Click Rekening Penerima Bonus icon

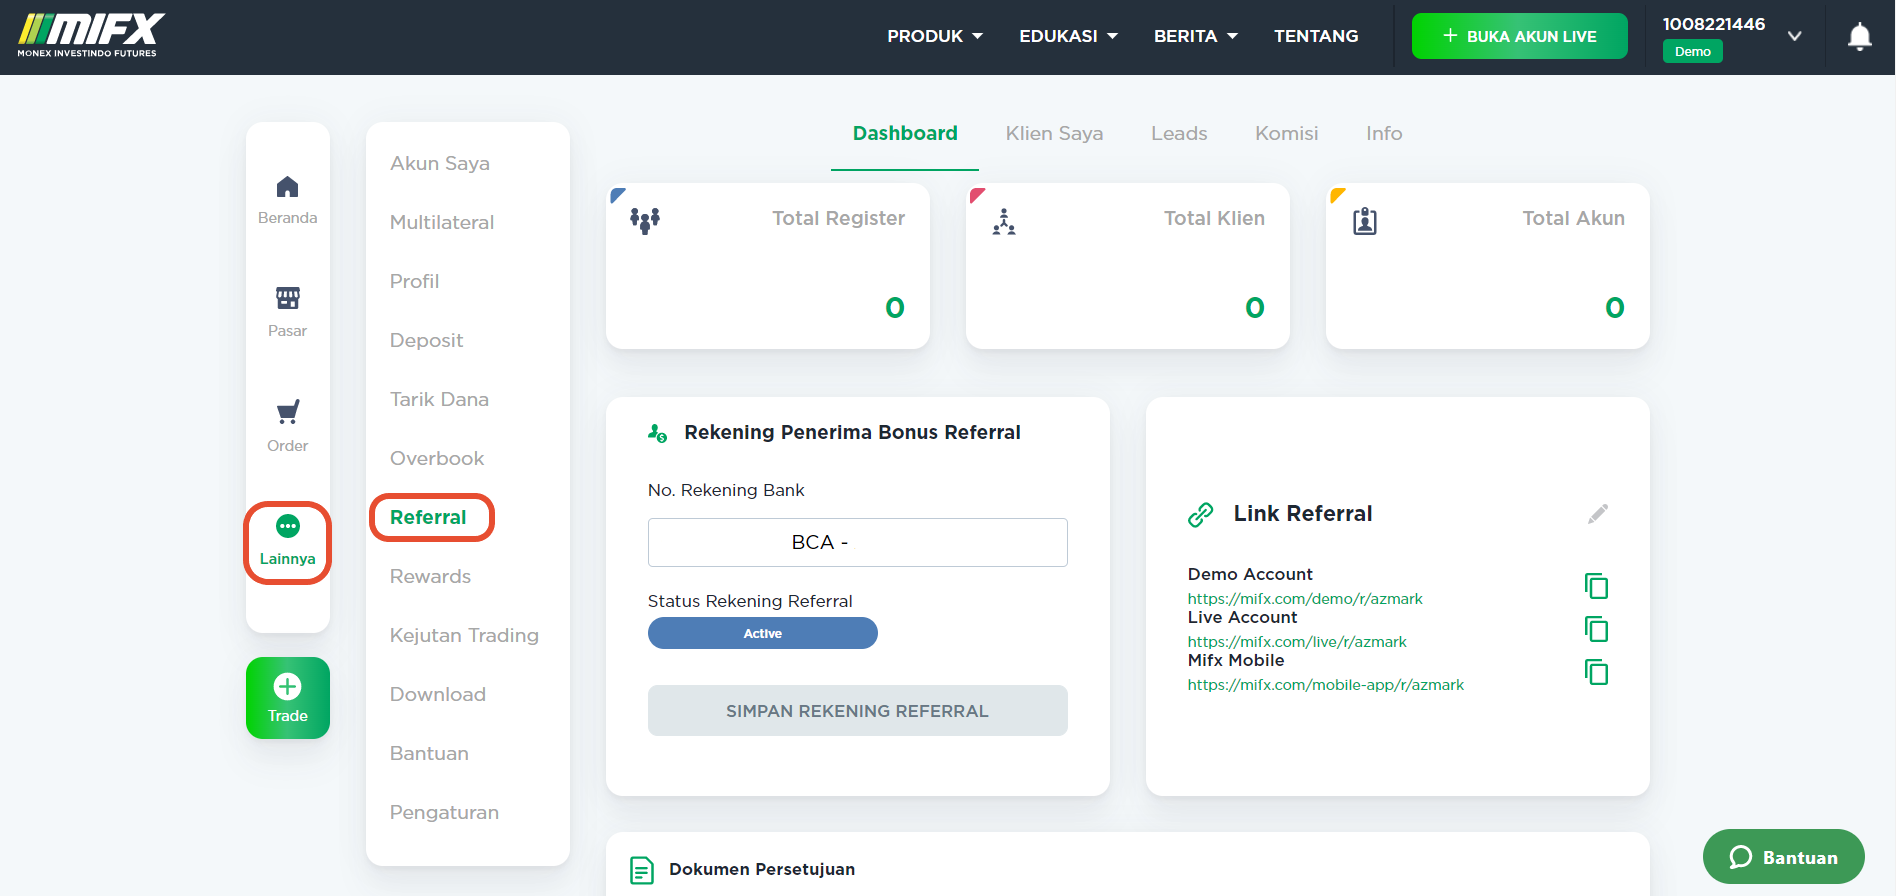(657, 433)
